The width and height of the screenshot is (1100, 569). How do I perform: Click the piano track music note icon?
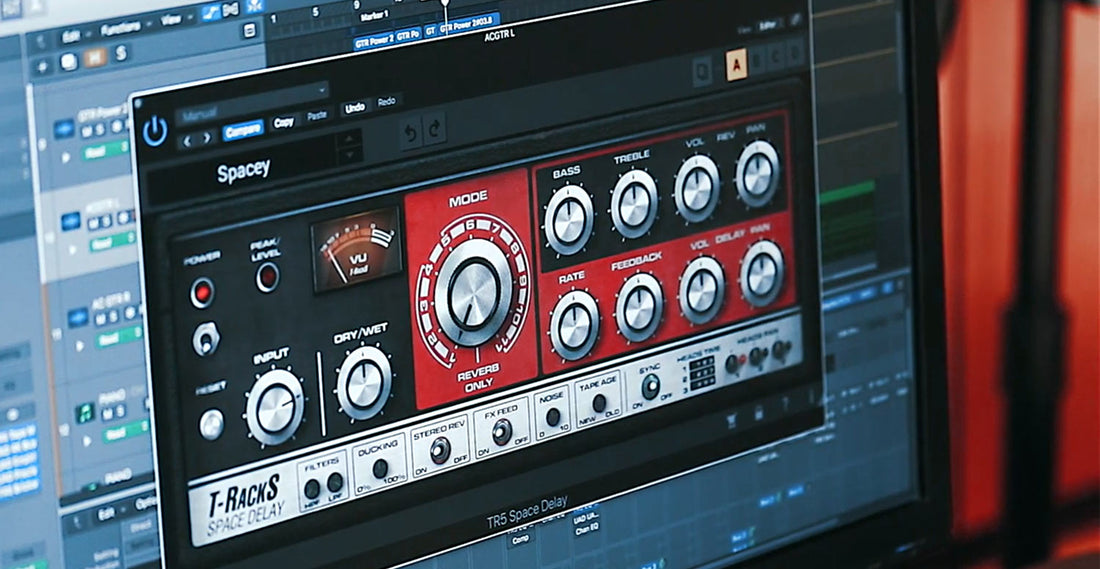pyautogui.click(x=86, y=413)
